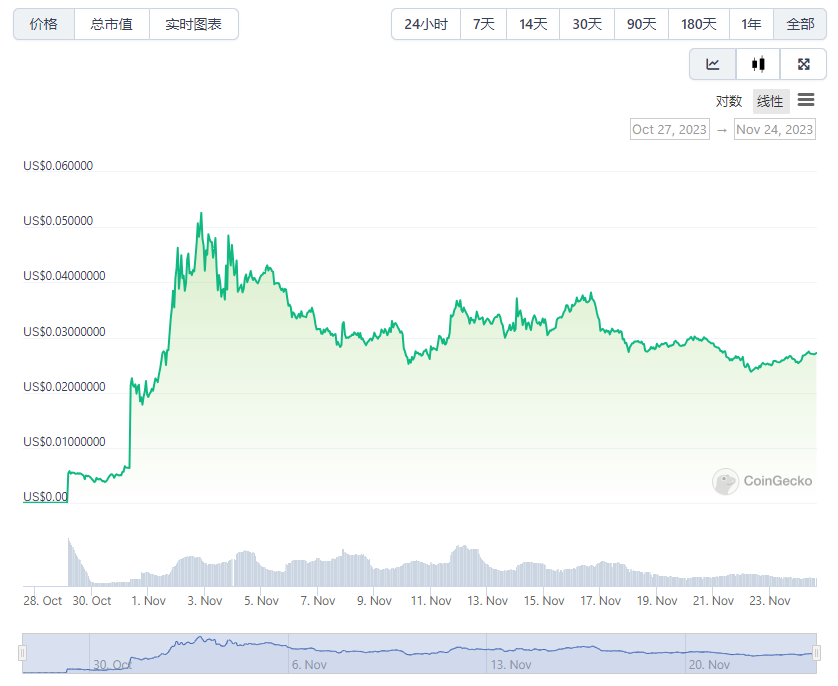
Task: Open the chart hamburger menu
Action: coord(806,100)
